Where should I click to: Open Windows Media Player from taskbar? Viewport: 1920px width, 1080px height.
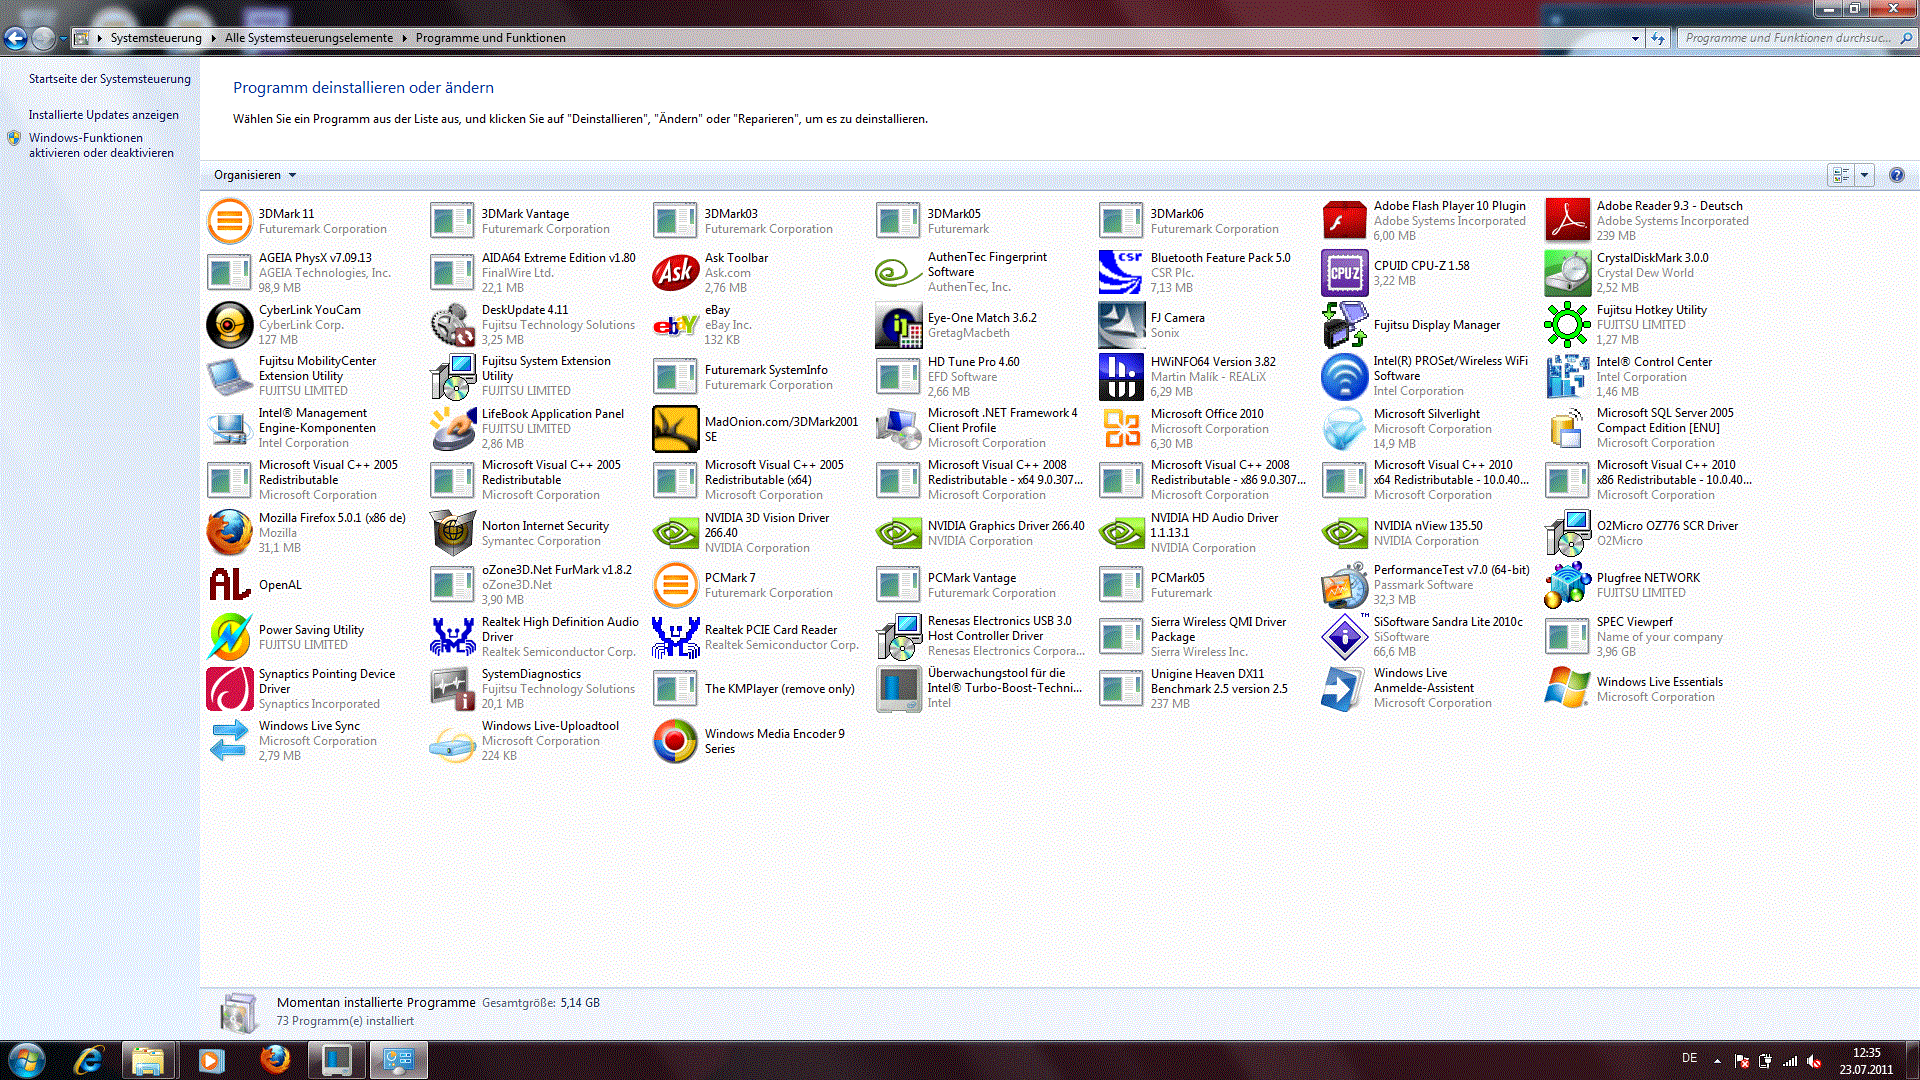[211, 1060]
